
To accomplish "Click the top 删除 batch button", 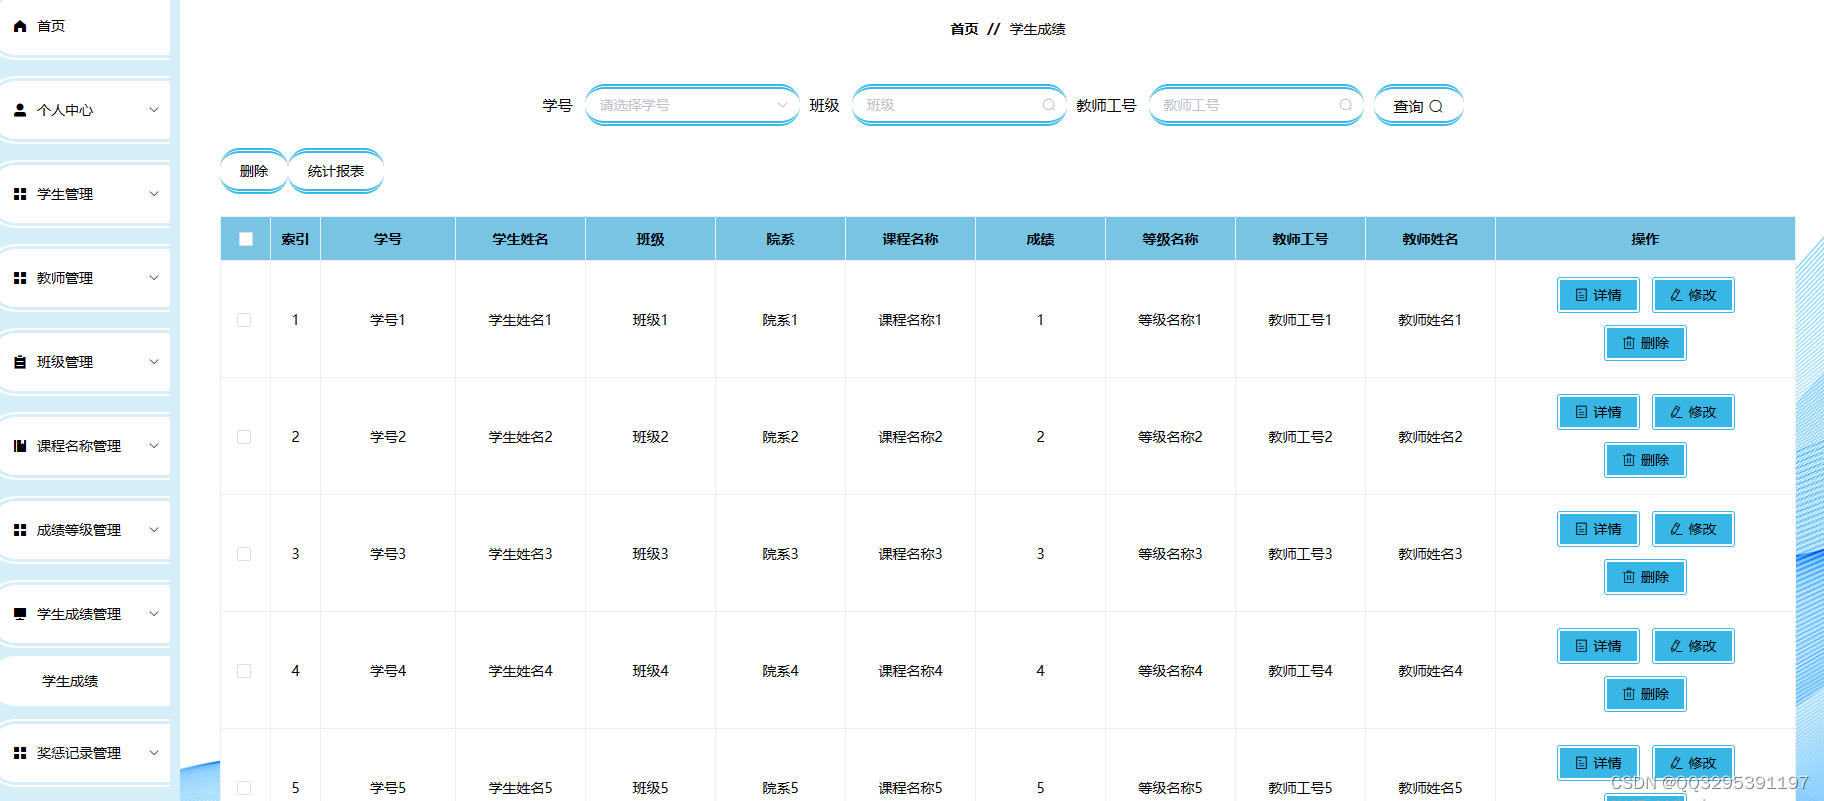I will (254, 171).
